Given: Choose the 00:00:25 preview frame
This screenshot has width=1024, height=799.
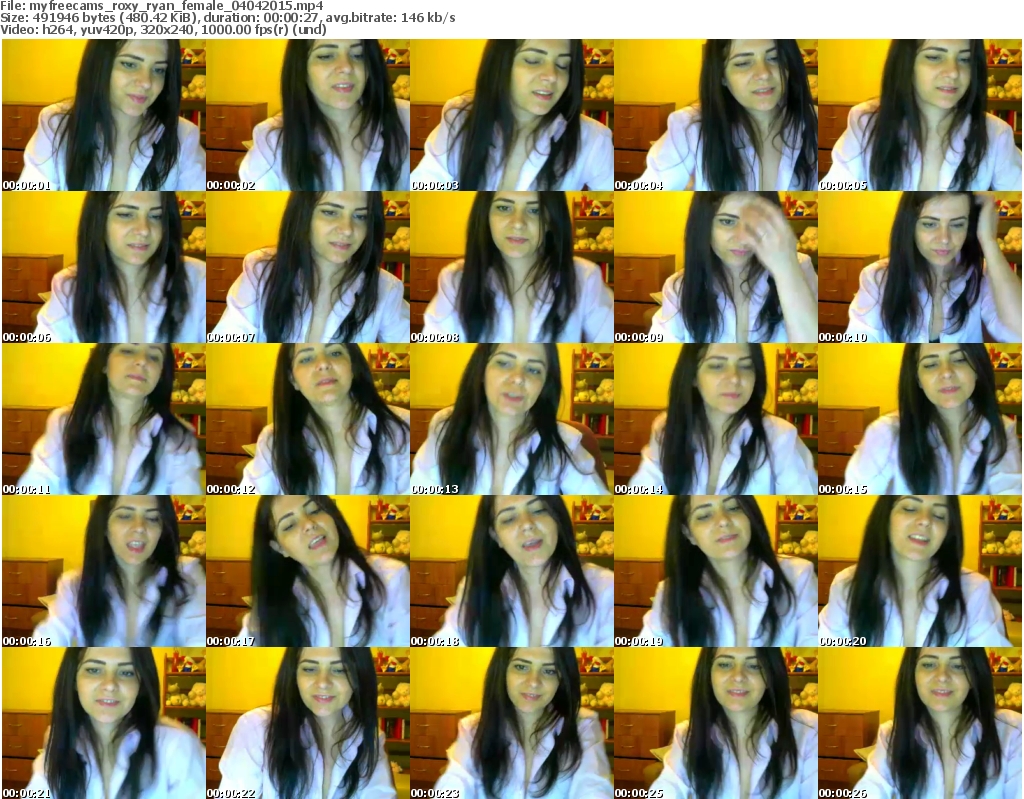Looking at the screenshot, I should [x=715, y=723].
